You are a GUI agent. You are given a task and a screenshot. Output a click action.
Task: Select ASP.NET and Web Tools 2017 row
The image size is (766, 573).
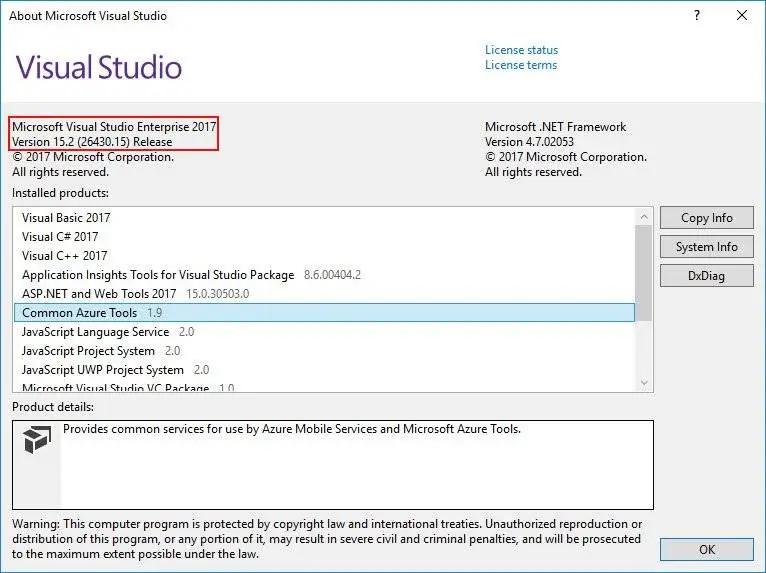pyautogui.click(x=324, y=294)
